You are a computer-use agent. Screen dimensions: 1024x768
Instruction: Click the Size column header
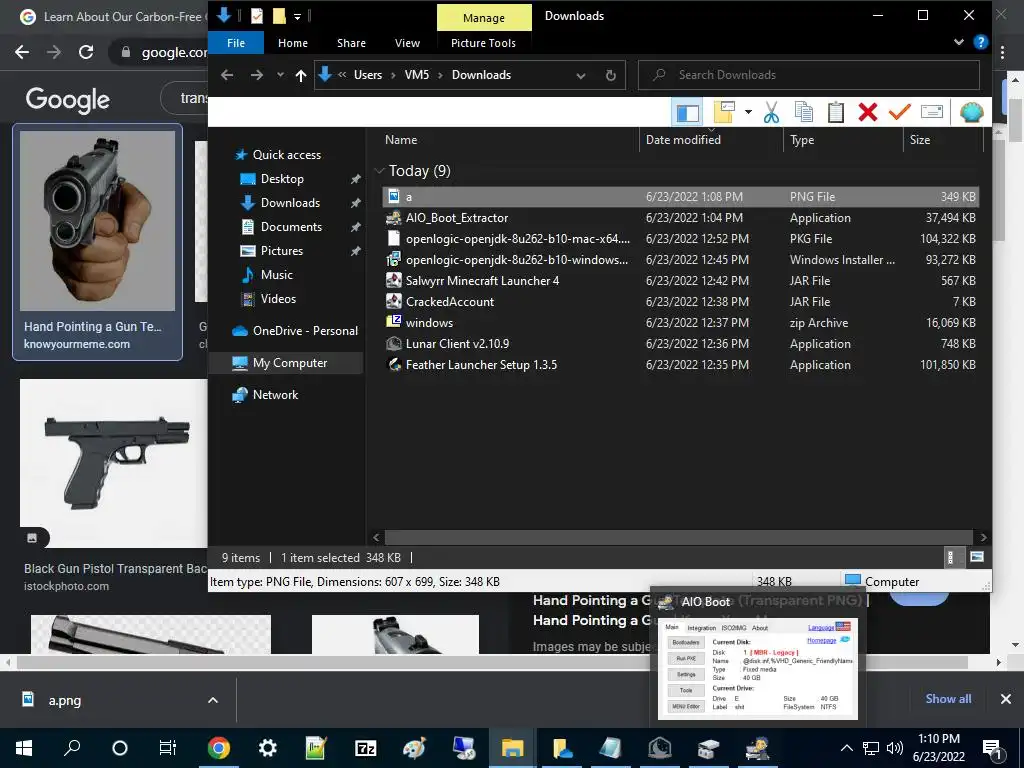pyautogui.click(x=920, y=140)
